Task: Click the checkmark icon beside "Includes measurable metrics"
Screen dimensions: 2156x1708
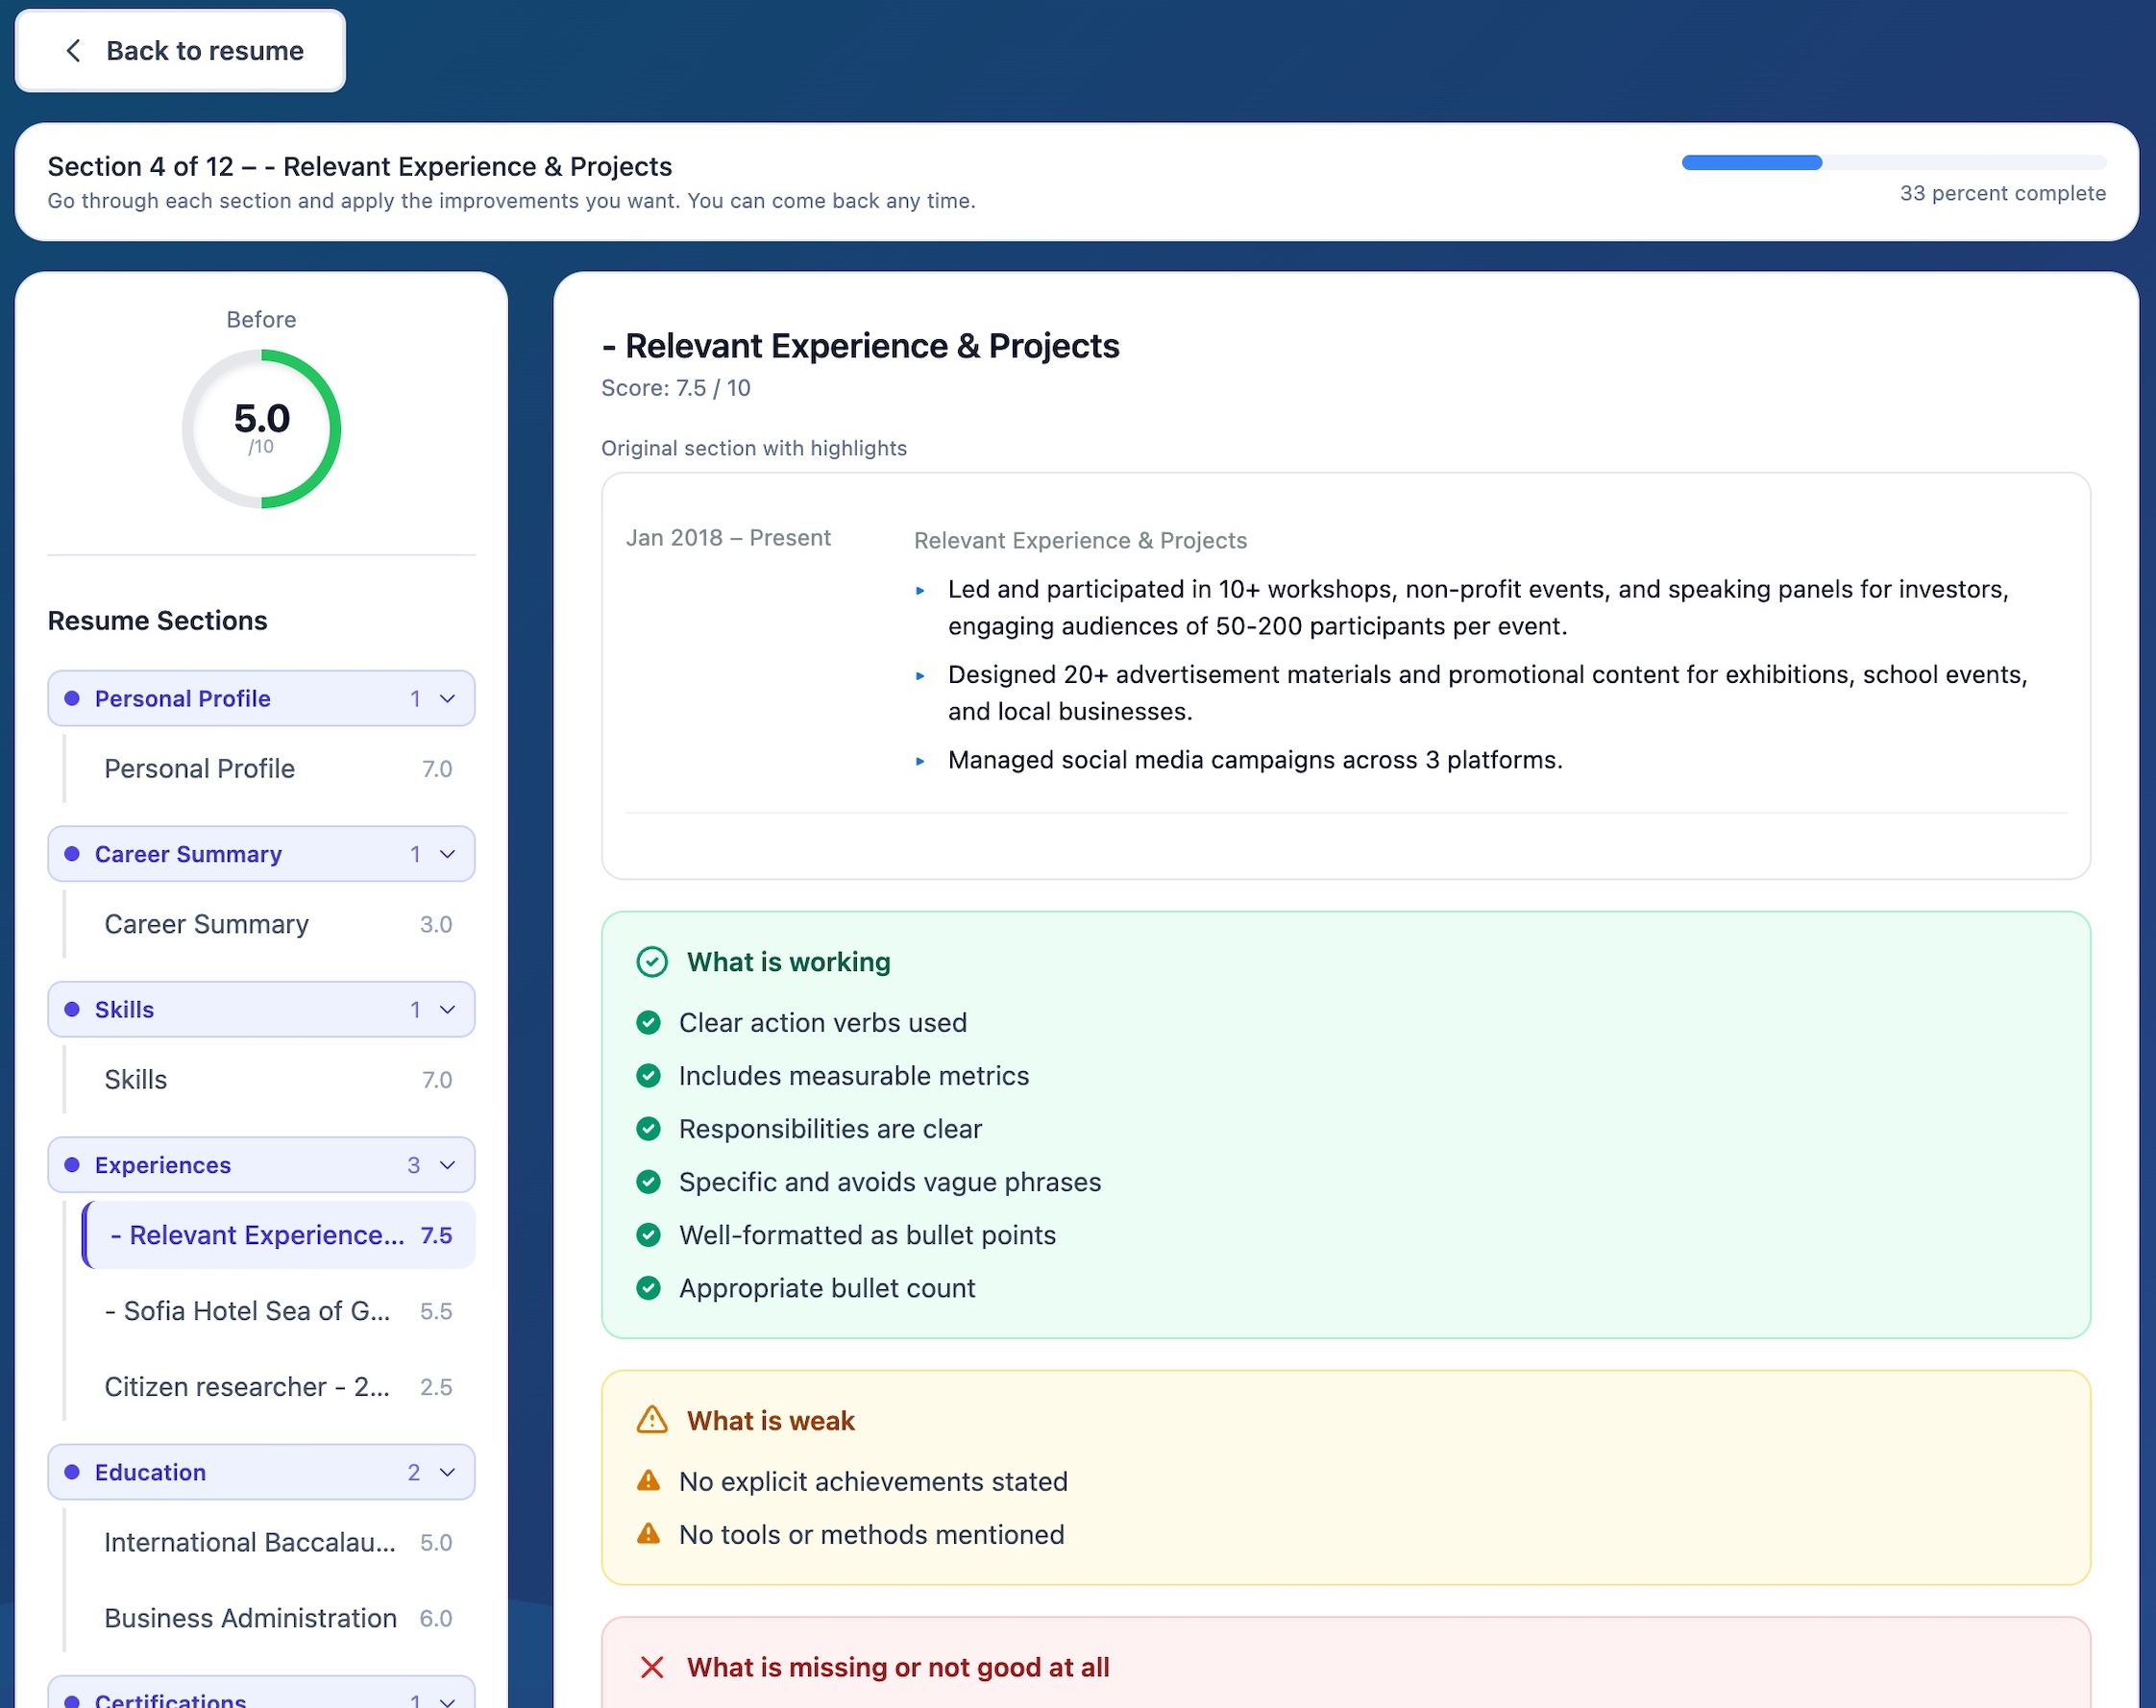Action: click(x=649, y=1076)
